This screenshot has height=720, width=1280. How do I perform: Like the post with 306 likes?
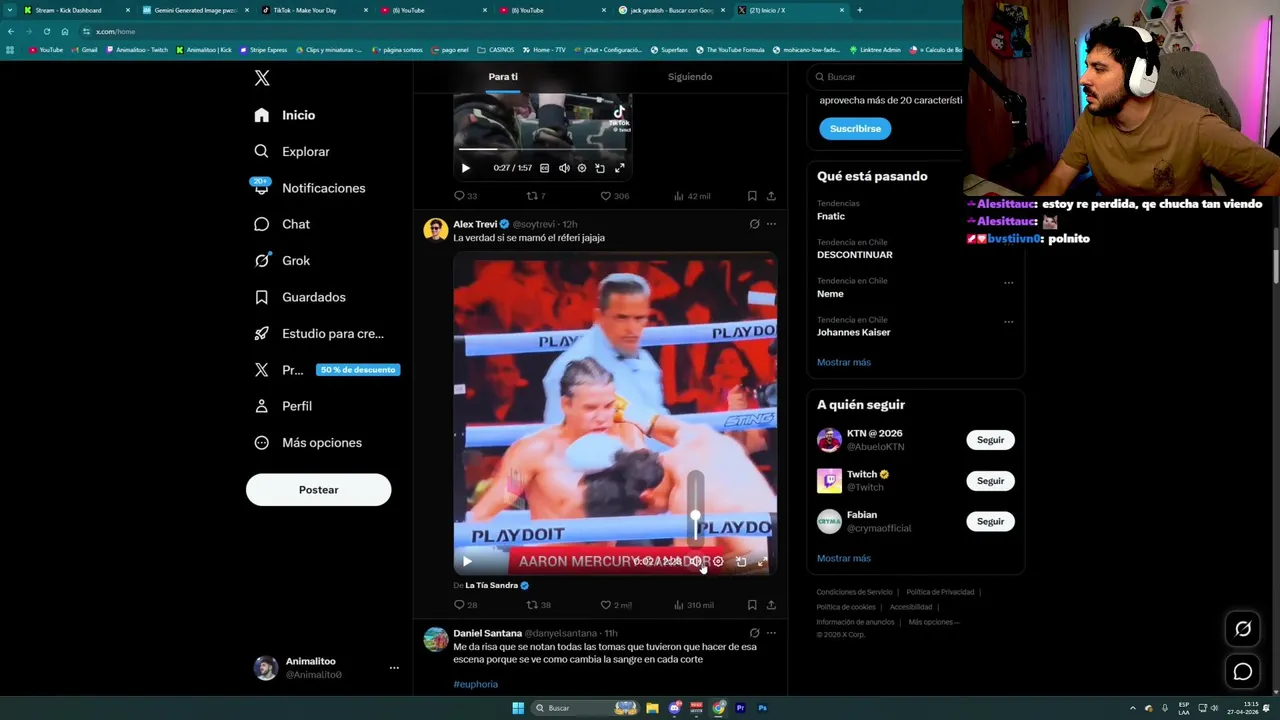(614, 196)
